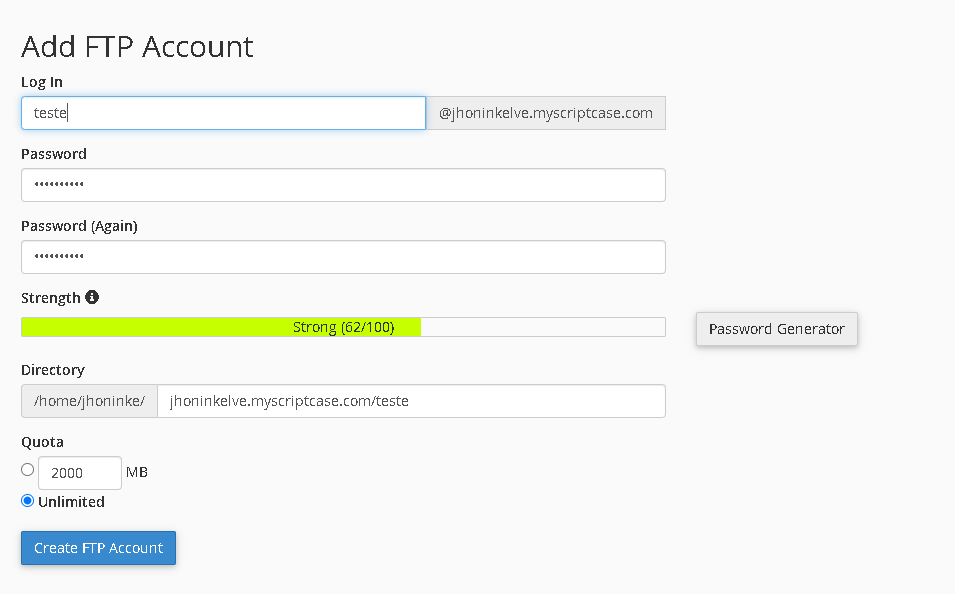This screenshot has height=594, width=955.
Task: Focus the Directory path field
Action: pyautogui.click(x=412, y=401)
